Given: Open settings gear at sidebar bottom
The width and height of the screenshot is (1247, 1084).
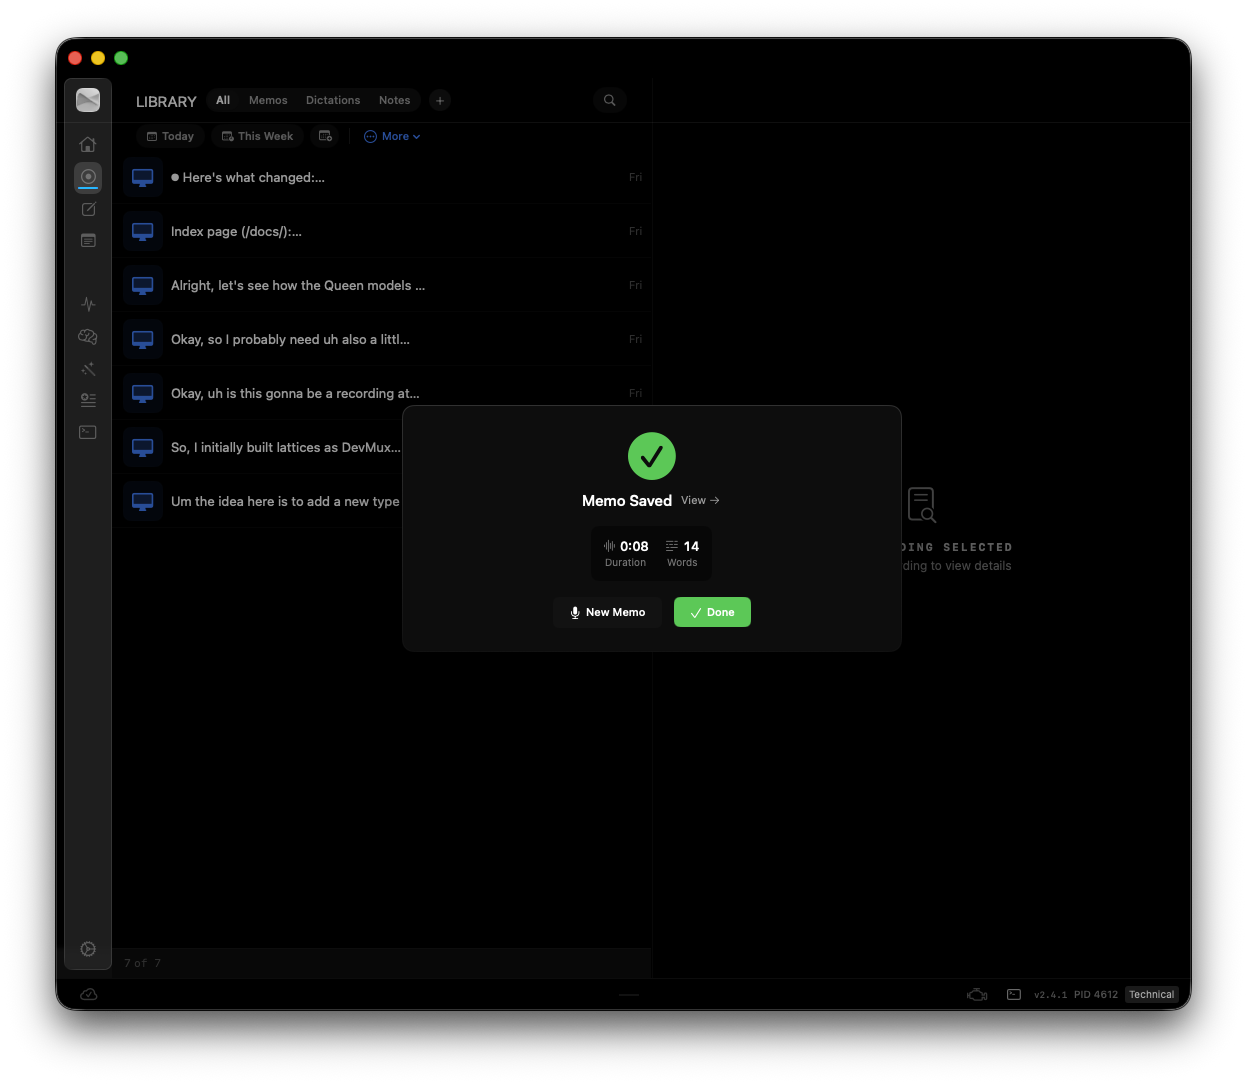Looking at the screenshot, I should click(88, 949).
